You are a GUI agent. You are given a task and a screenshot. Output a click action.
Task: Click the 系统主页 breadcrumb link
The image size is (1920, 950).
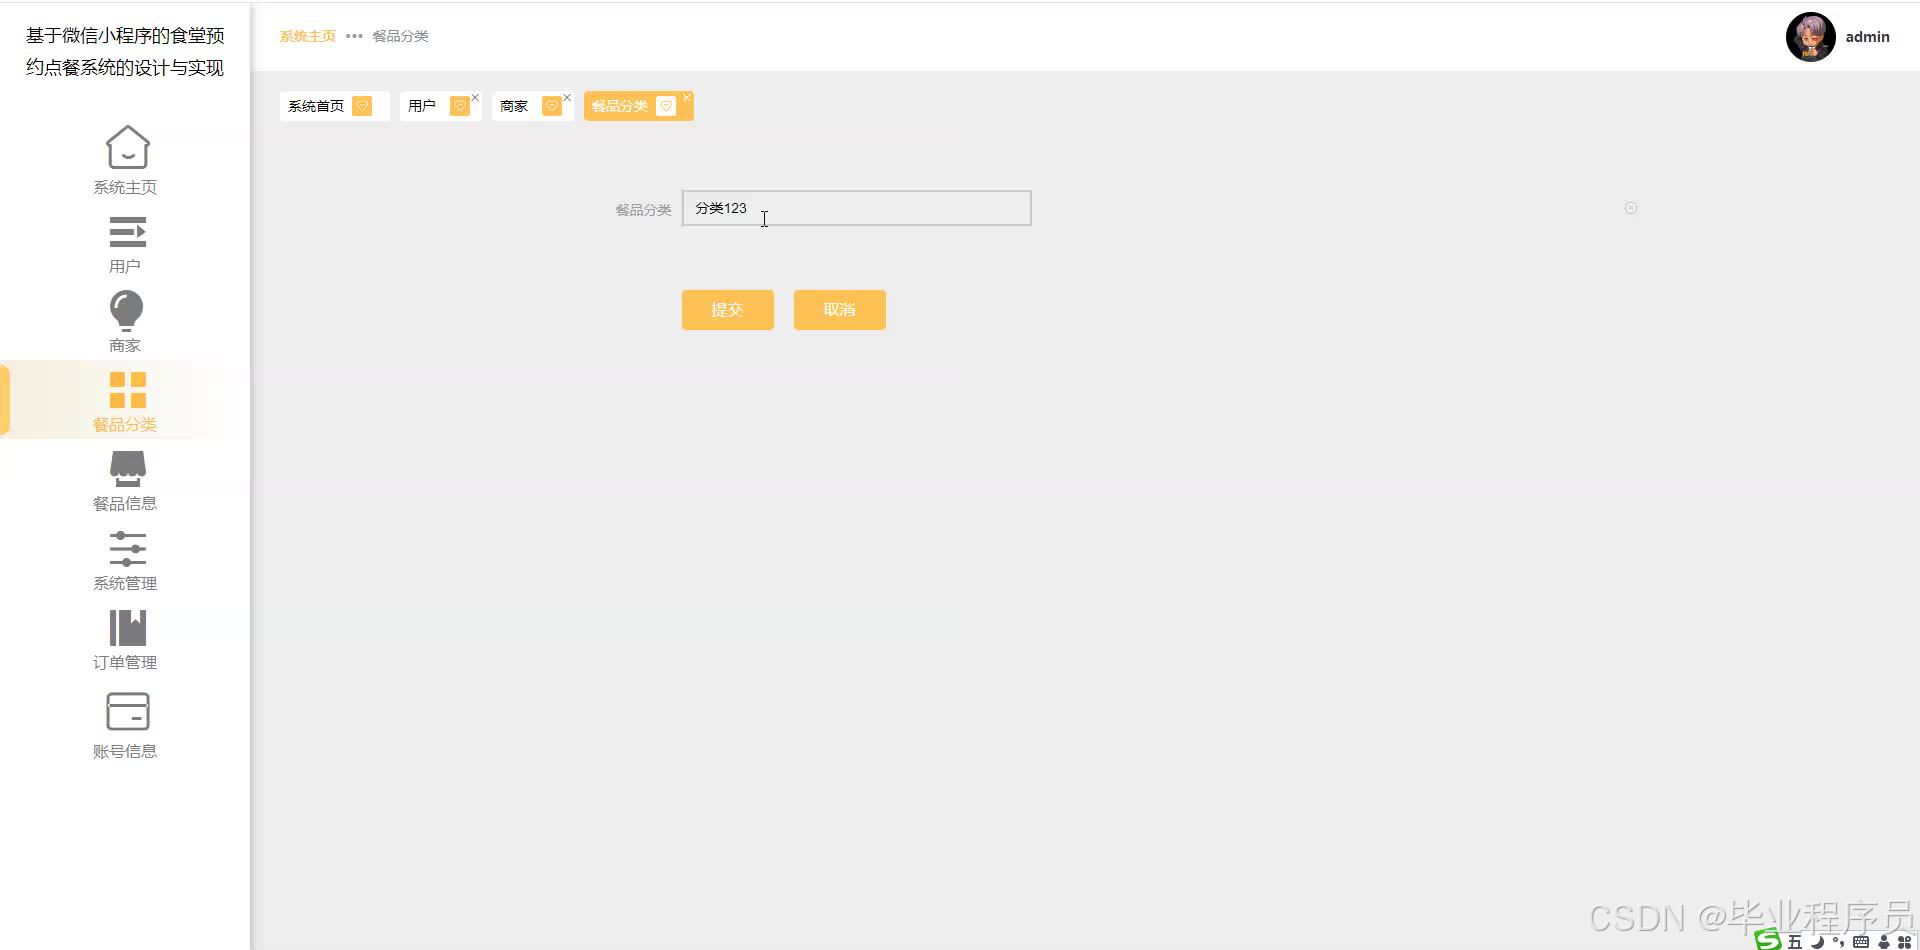point(307,36)
